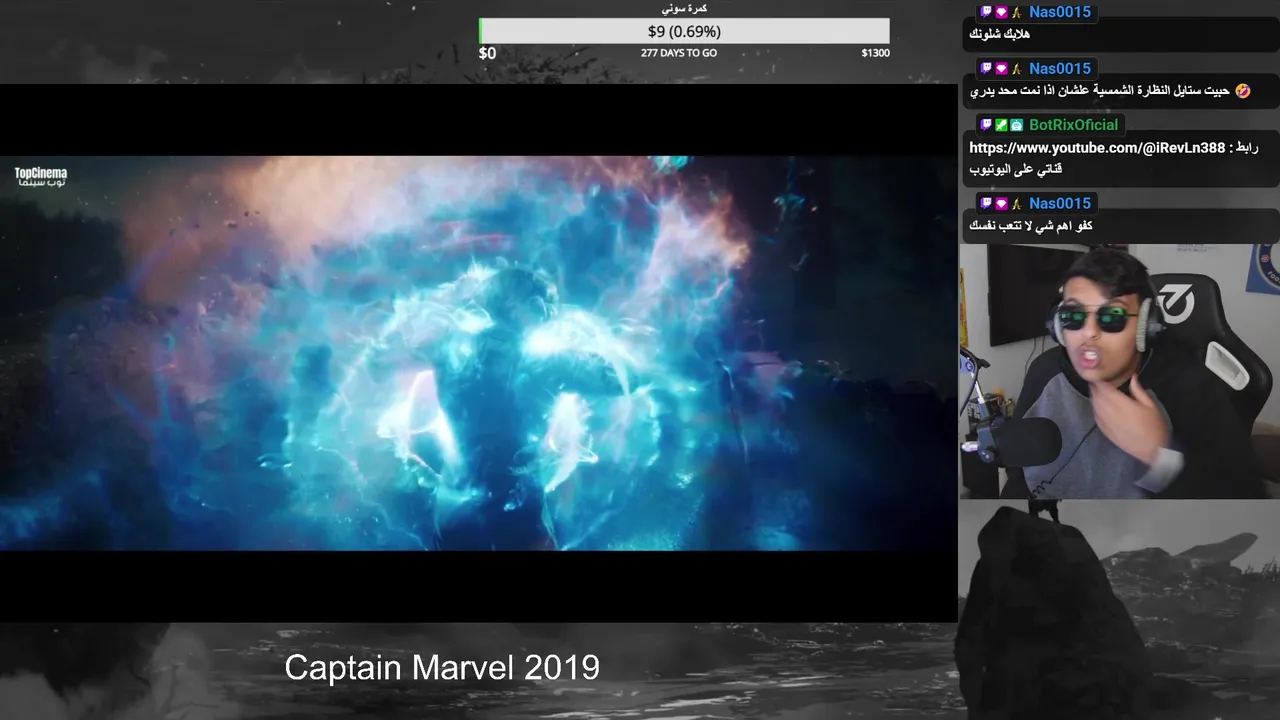This screenshot has height=720, width=1280.
Task: Click the pink gem badge above the 'كفو اهم شي' message
Action: (1001, 203)
